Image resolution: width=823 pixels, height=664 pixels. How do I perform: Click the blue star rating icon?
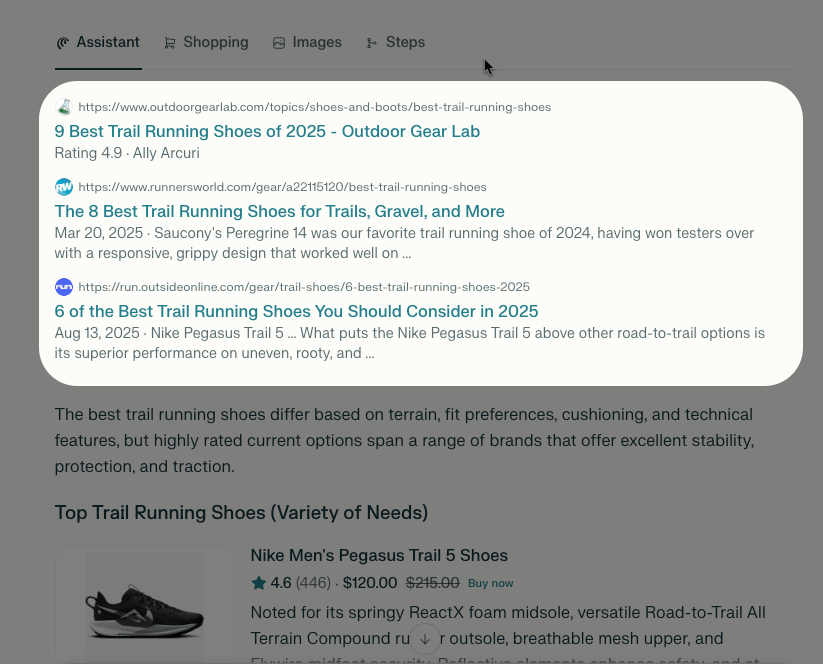coord(258,583)
